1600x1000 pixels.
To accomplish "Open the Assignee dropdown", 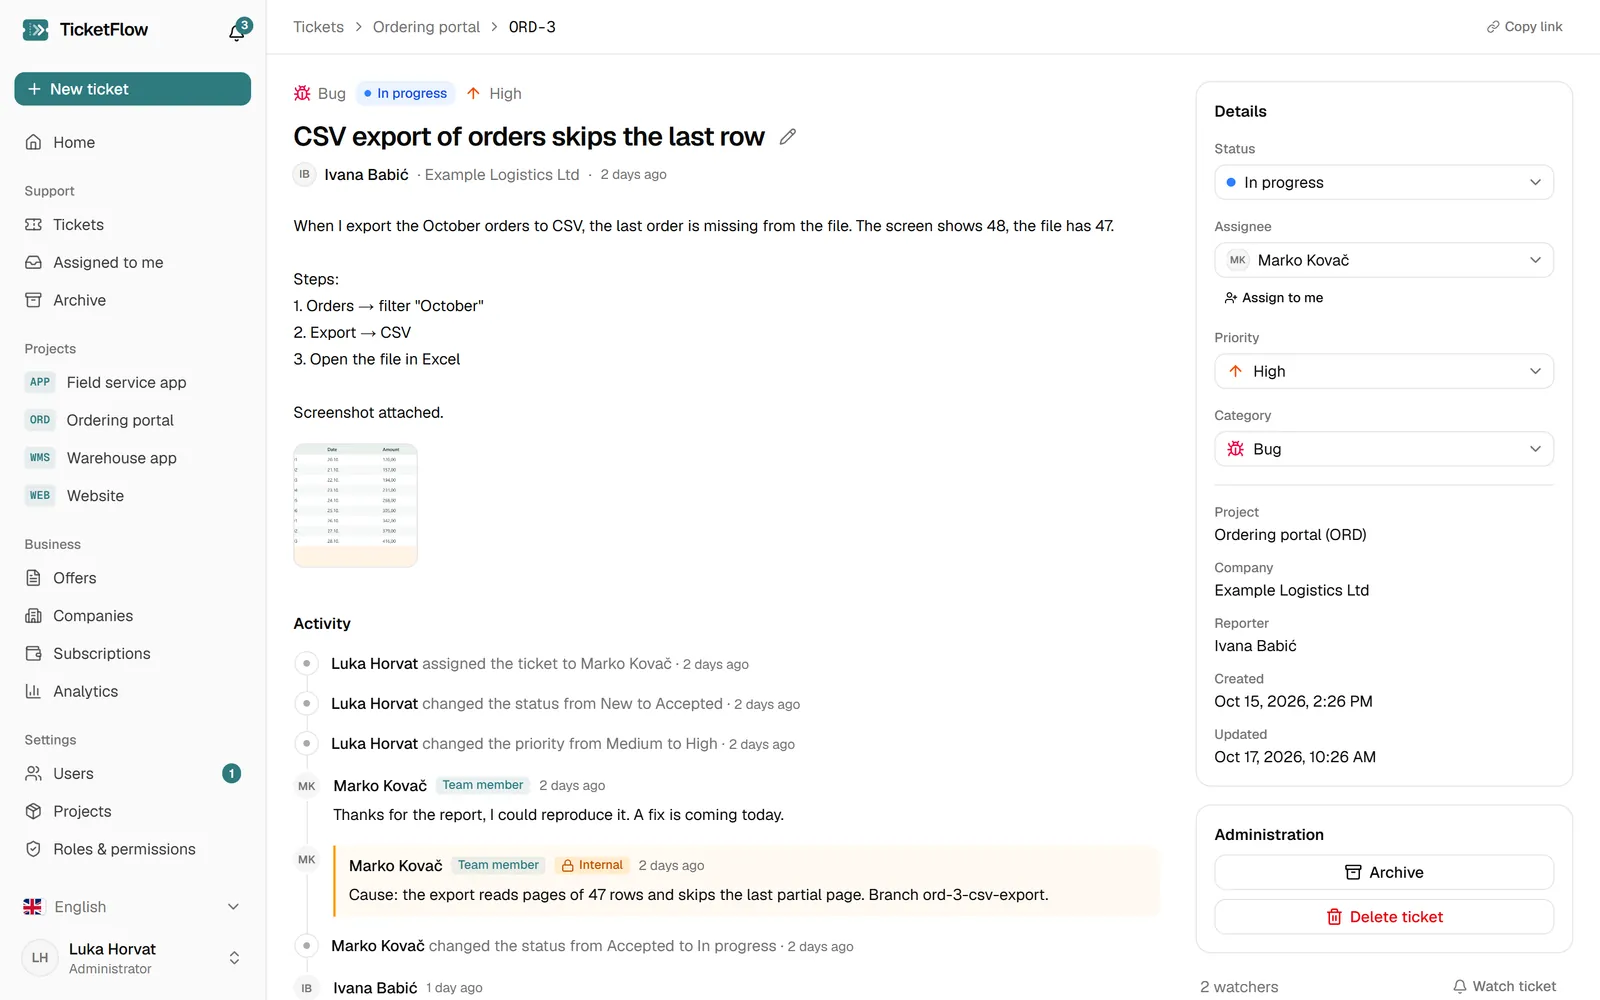I will click(1384, 260).
